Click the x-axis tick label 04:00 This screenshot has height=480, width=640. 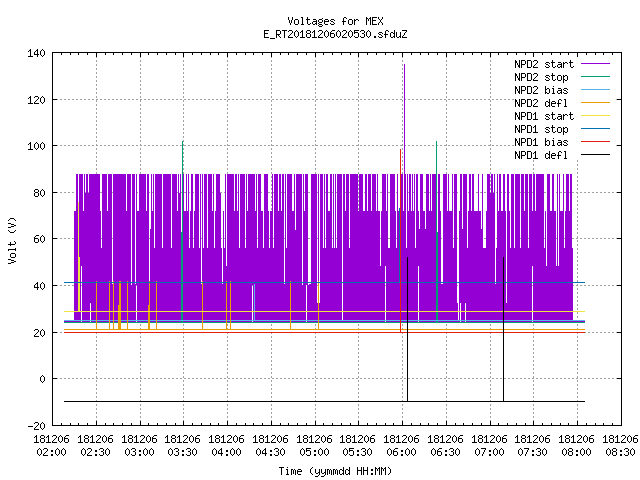click(227, 452)
